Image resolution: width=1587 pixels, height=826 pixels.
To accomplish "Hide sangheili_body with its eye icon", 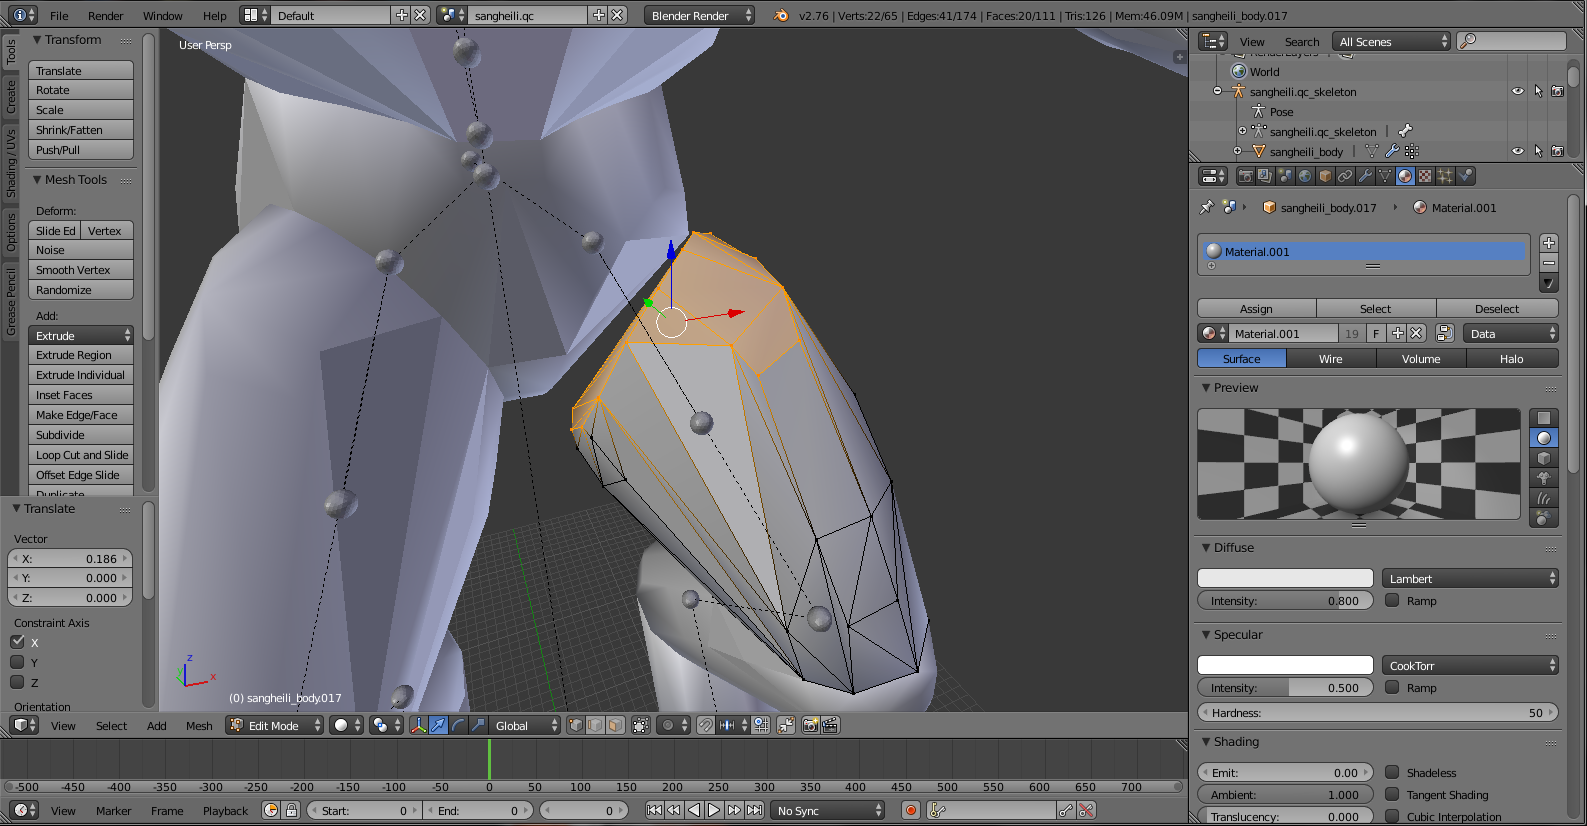I will click(1517, 151).
